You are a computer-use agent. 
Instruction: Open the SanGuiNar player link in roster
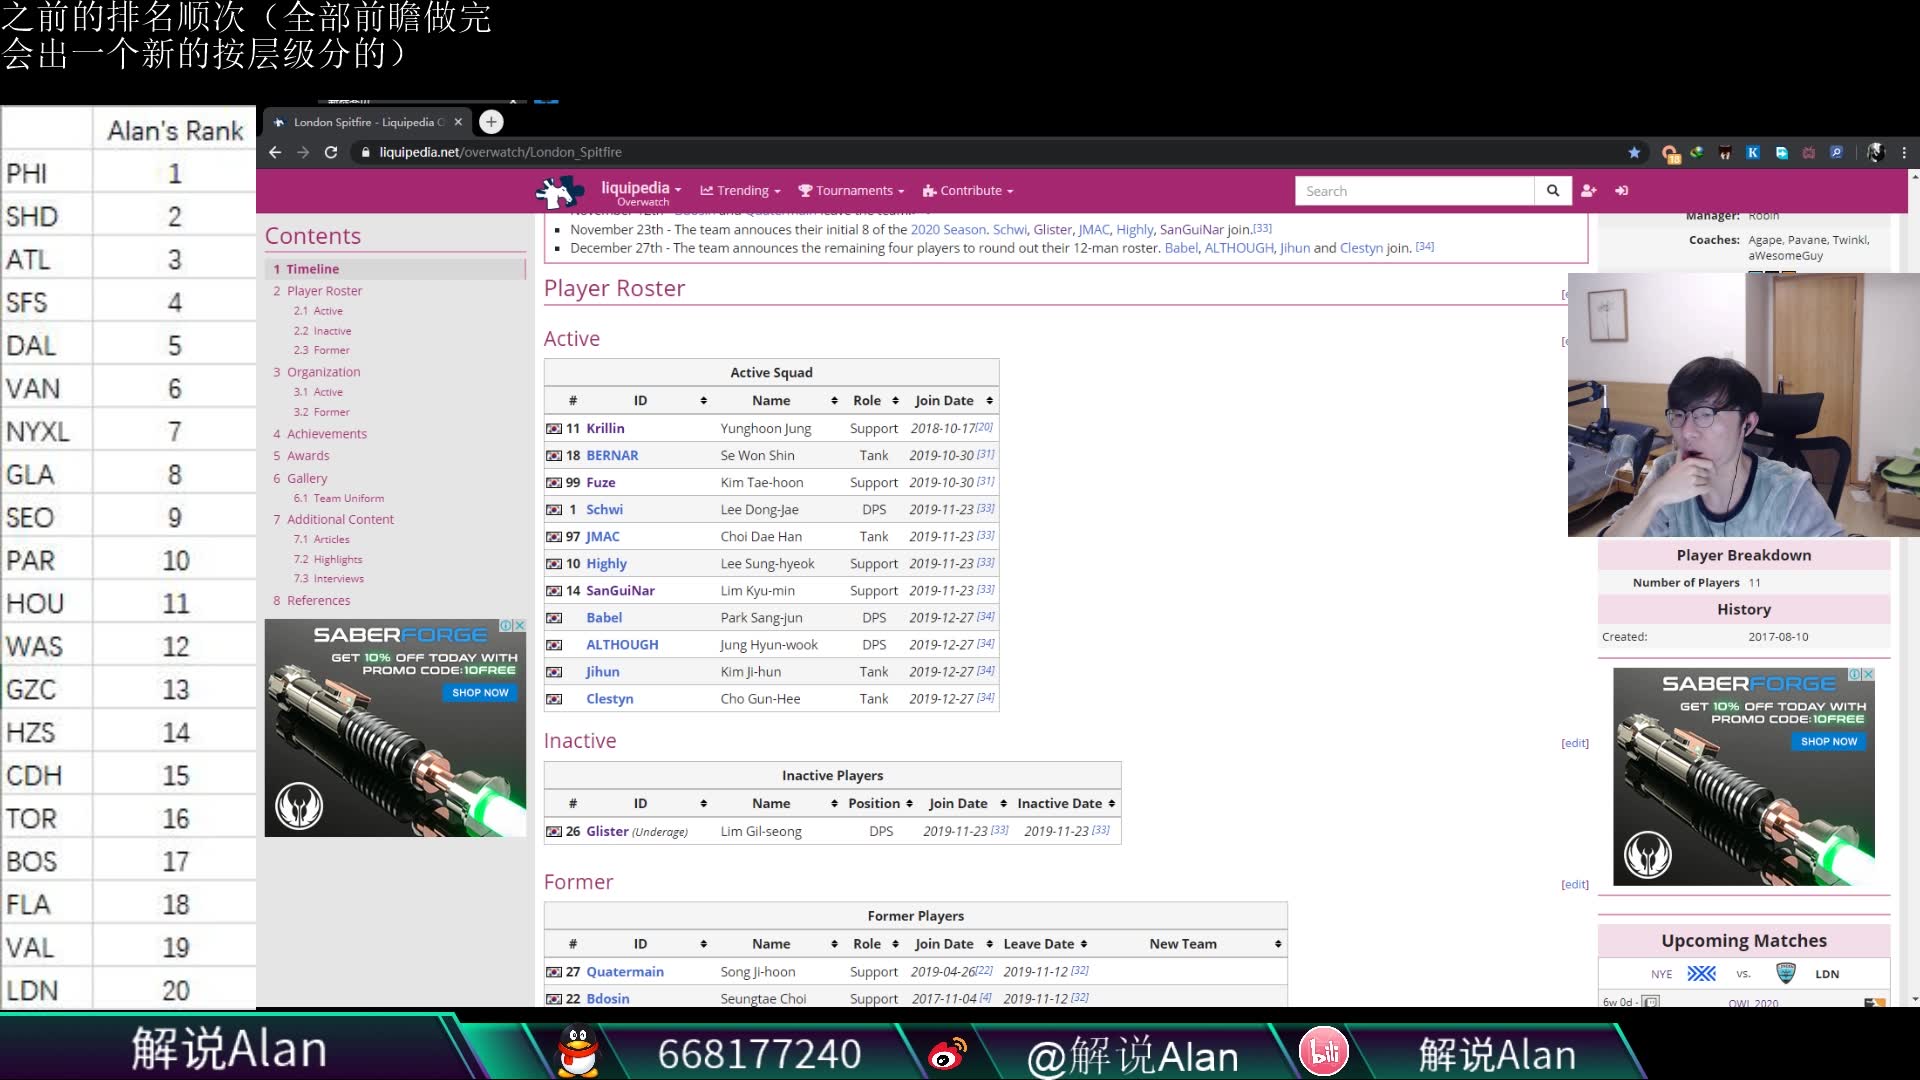point(620,590)
